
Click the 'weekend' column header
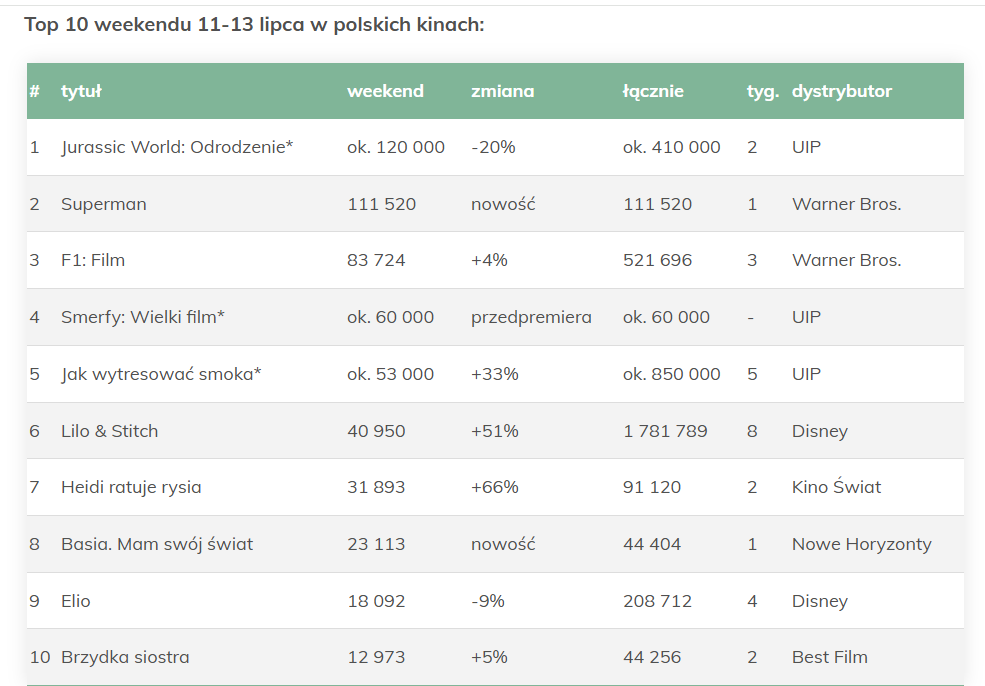point(385,91)
